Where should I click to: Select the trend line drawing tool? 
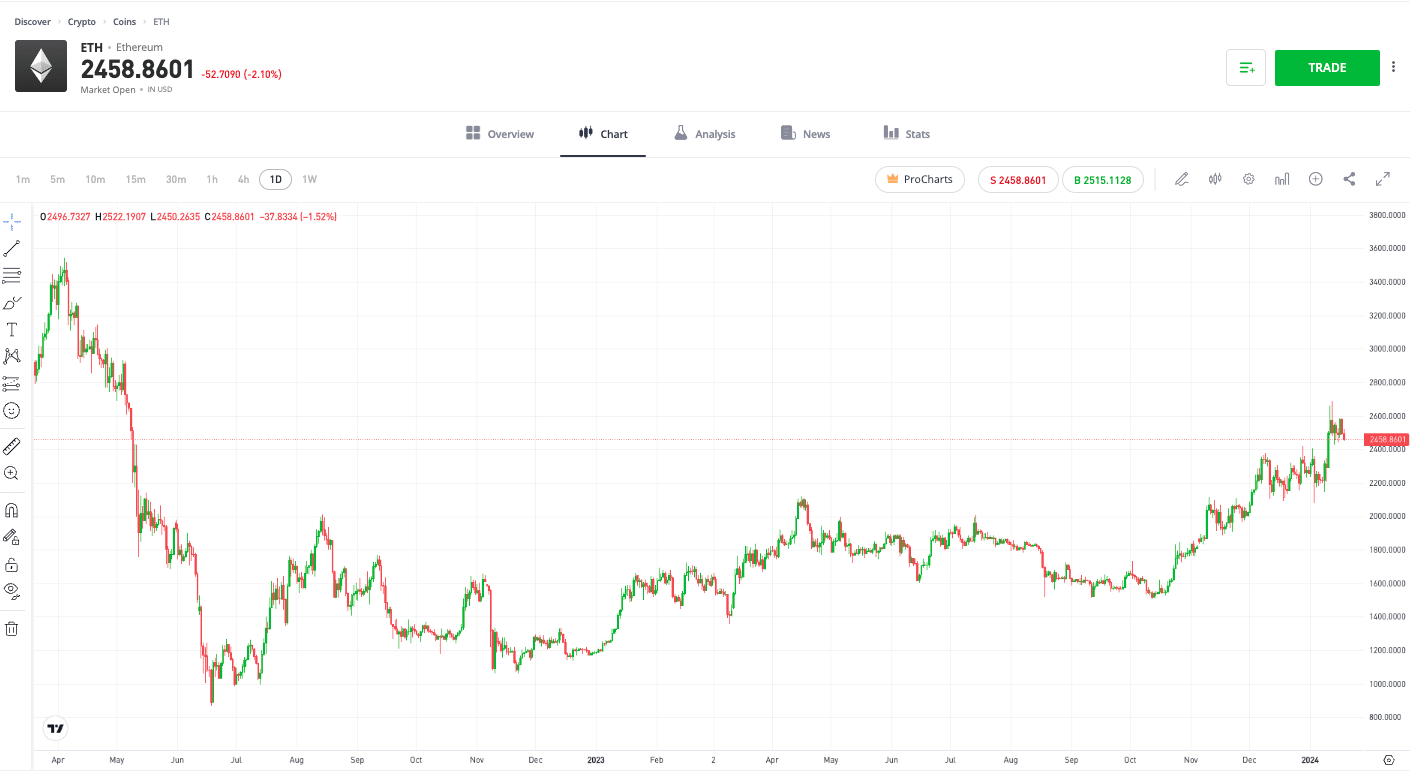coord(12,249)
